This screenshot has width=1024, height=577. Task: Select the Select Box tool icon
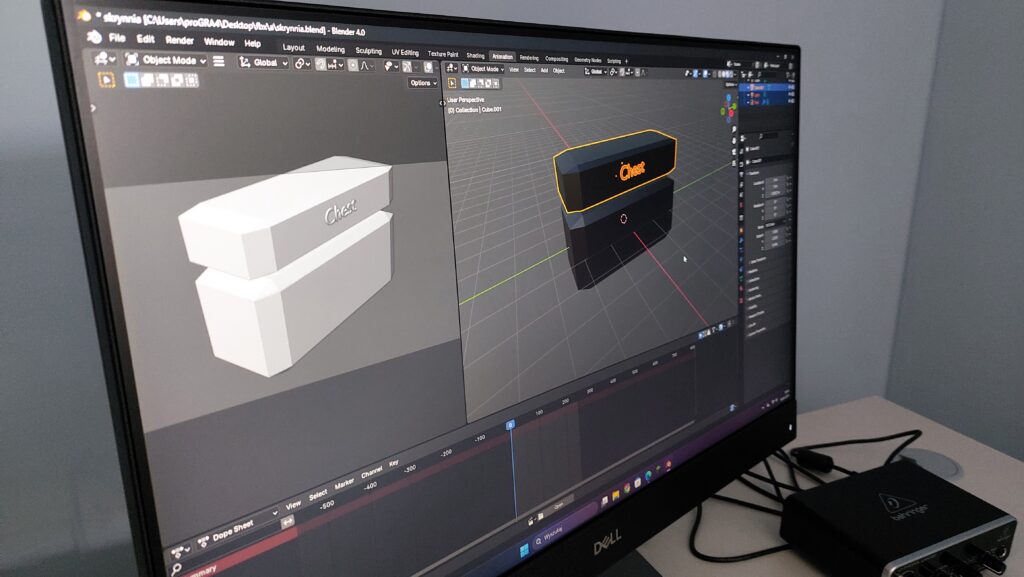(131, 79)
